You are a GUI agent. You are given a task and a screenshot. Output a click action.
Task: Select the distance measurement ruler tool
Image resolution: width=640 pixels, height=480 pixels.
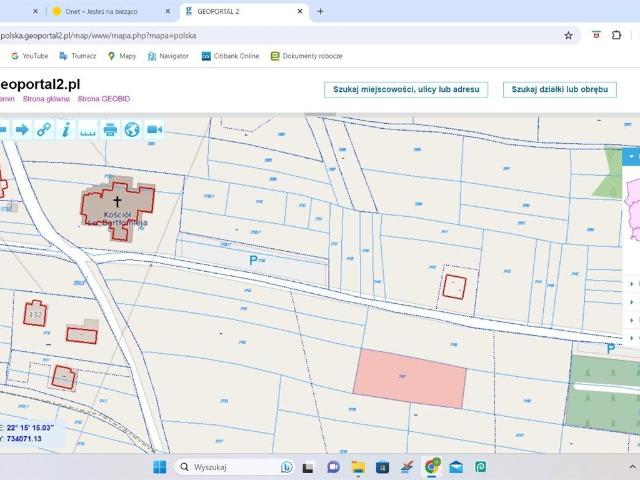88,129
